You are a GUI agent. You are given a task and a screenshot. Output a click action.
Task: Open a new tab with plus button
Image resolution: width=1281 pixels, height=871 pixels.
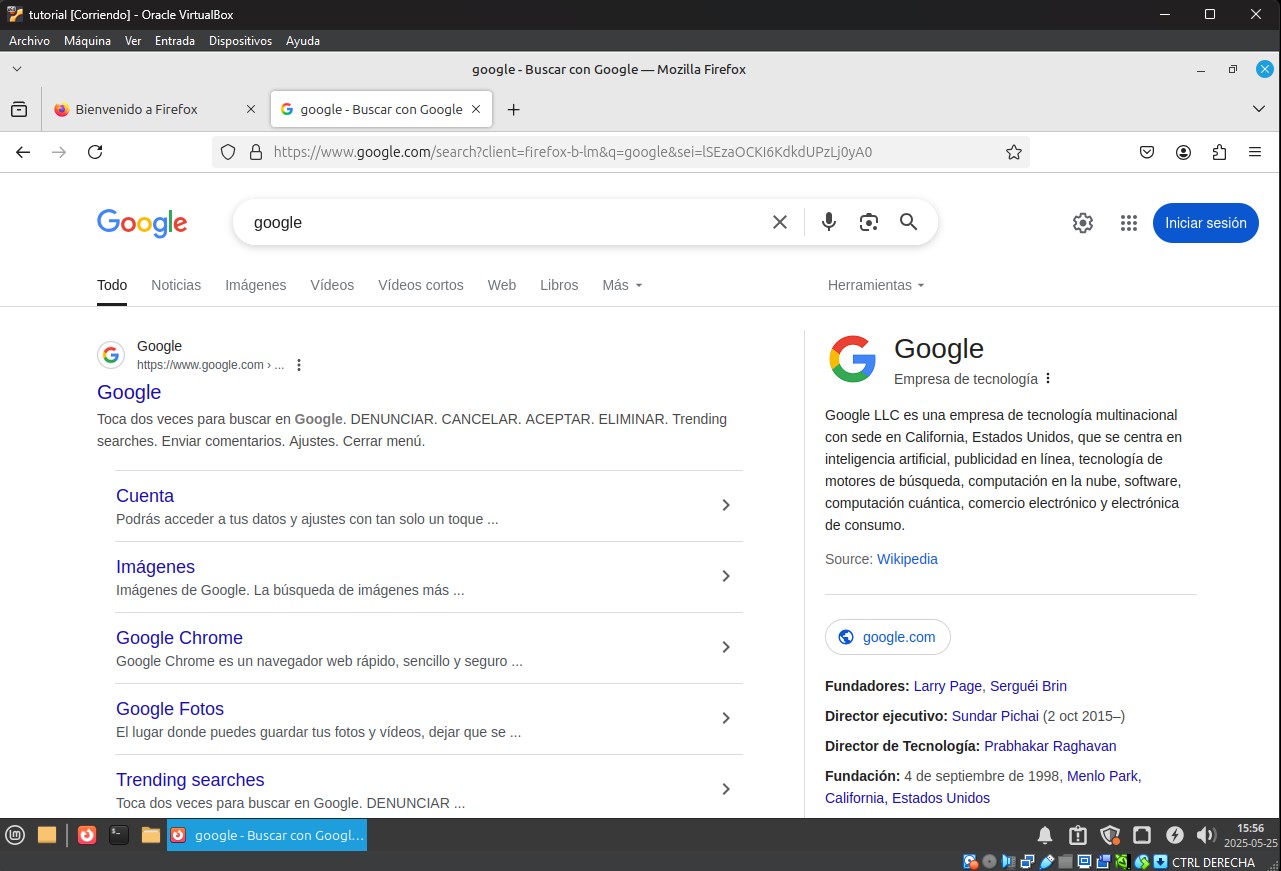point(513,110)
